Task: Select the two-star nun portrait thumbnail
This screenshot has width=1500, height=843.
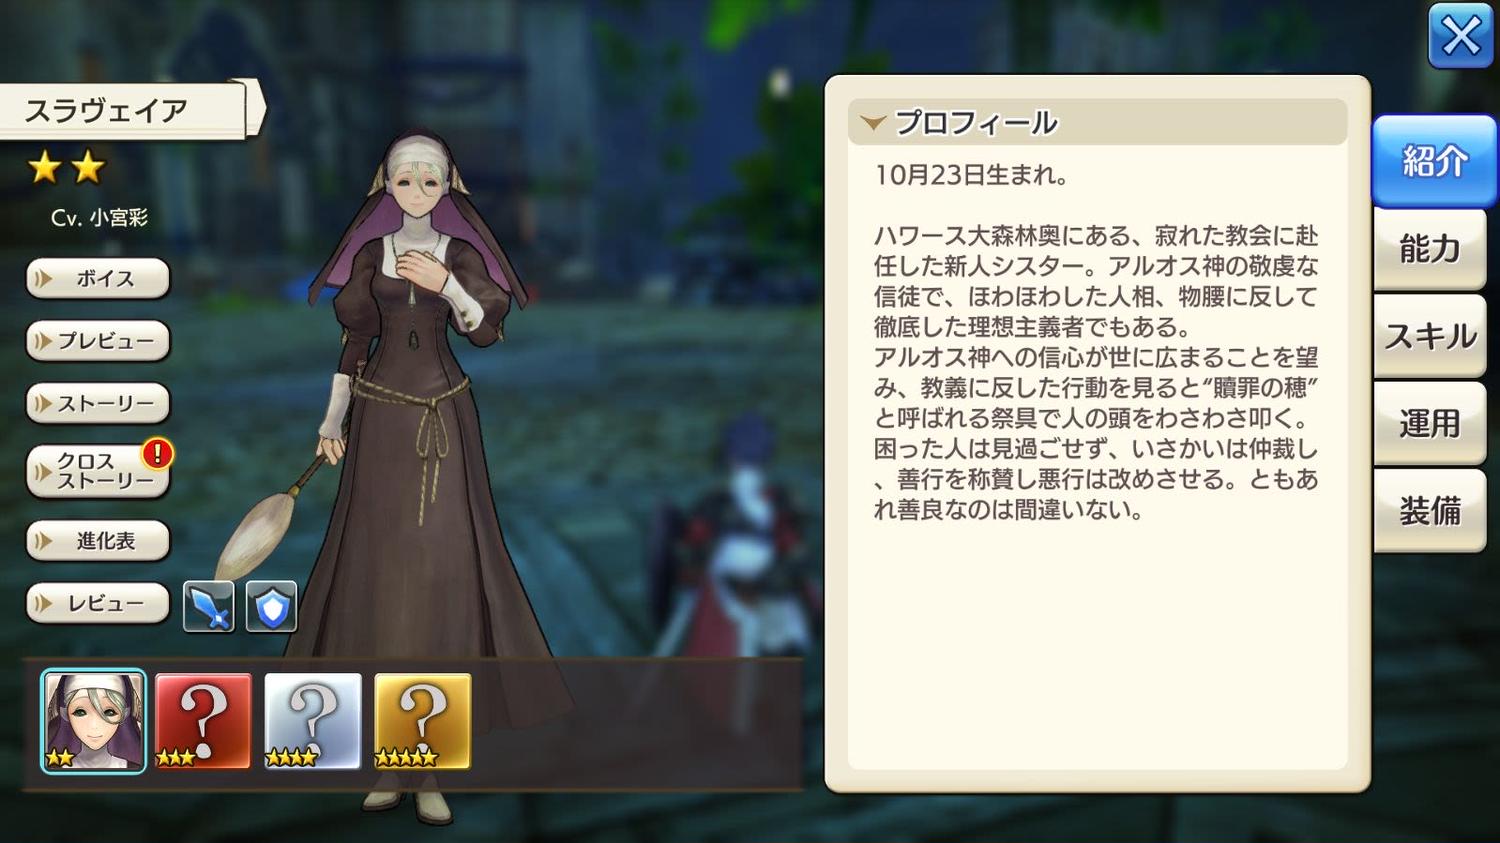Action: click(93, 721)
